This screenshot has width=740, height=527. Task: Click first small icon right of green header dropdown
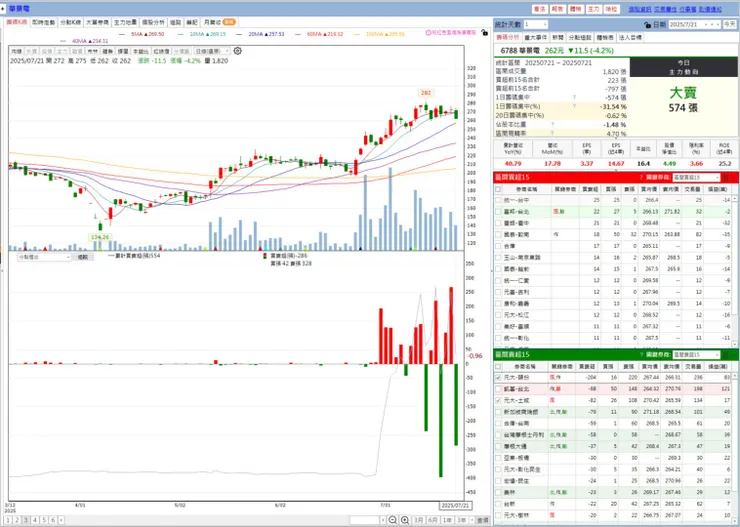(725, 354)
